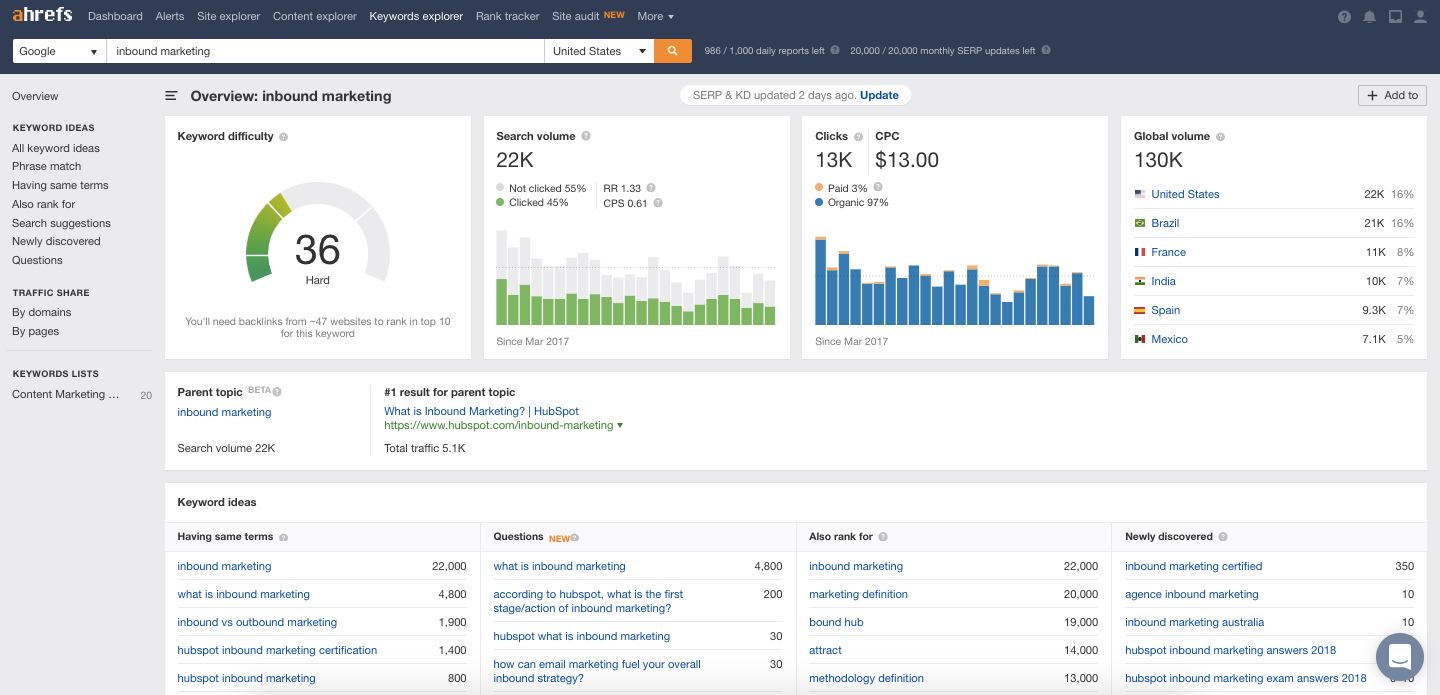Click the orange search magnifier button
Viewport: 1440px width, 695px height.
point(673,51)
